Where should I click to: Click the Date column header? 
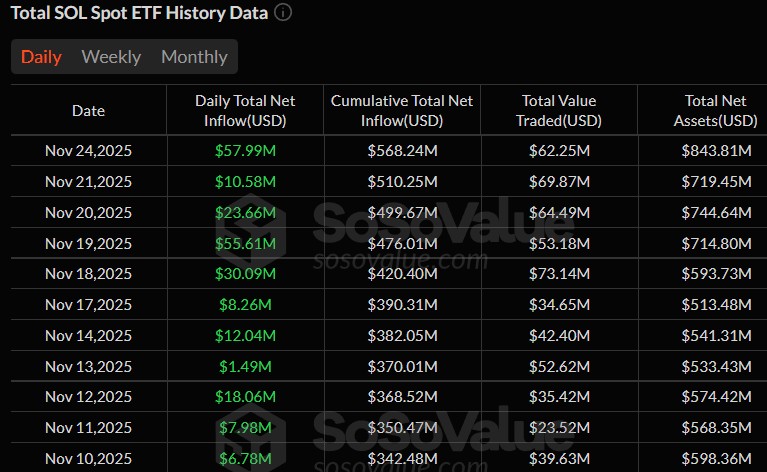click(x=89, y=111)
